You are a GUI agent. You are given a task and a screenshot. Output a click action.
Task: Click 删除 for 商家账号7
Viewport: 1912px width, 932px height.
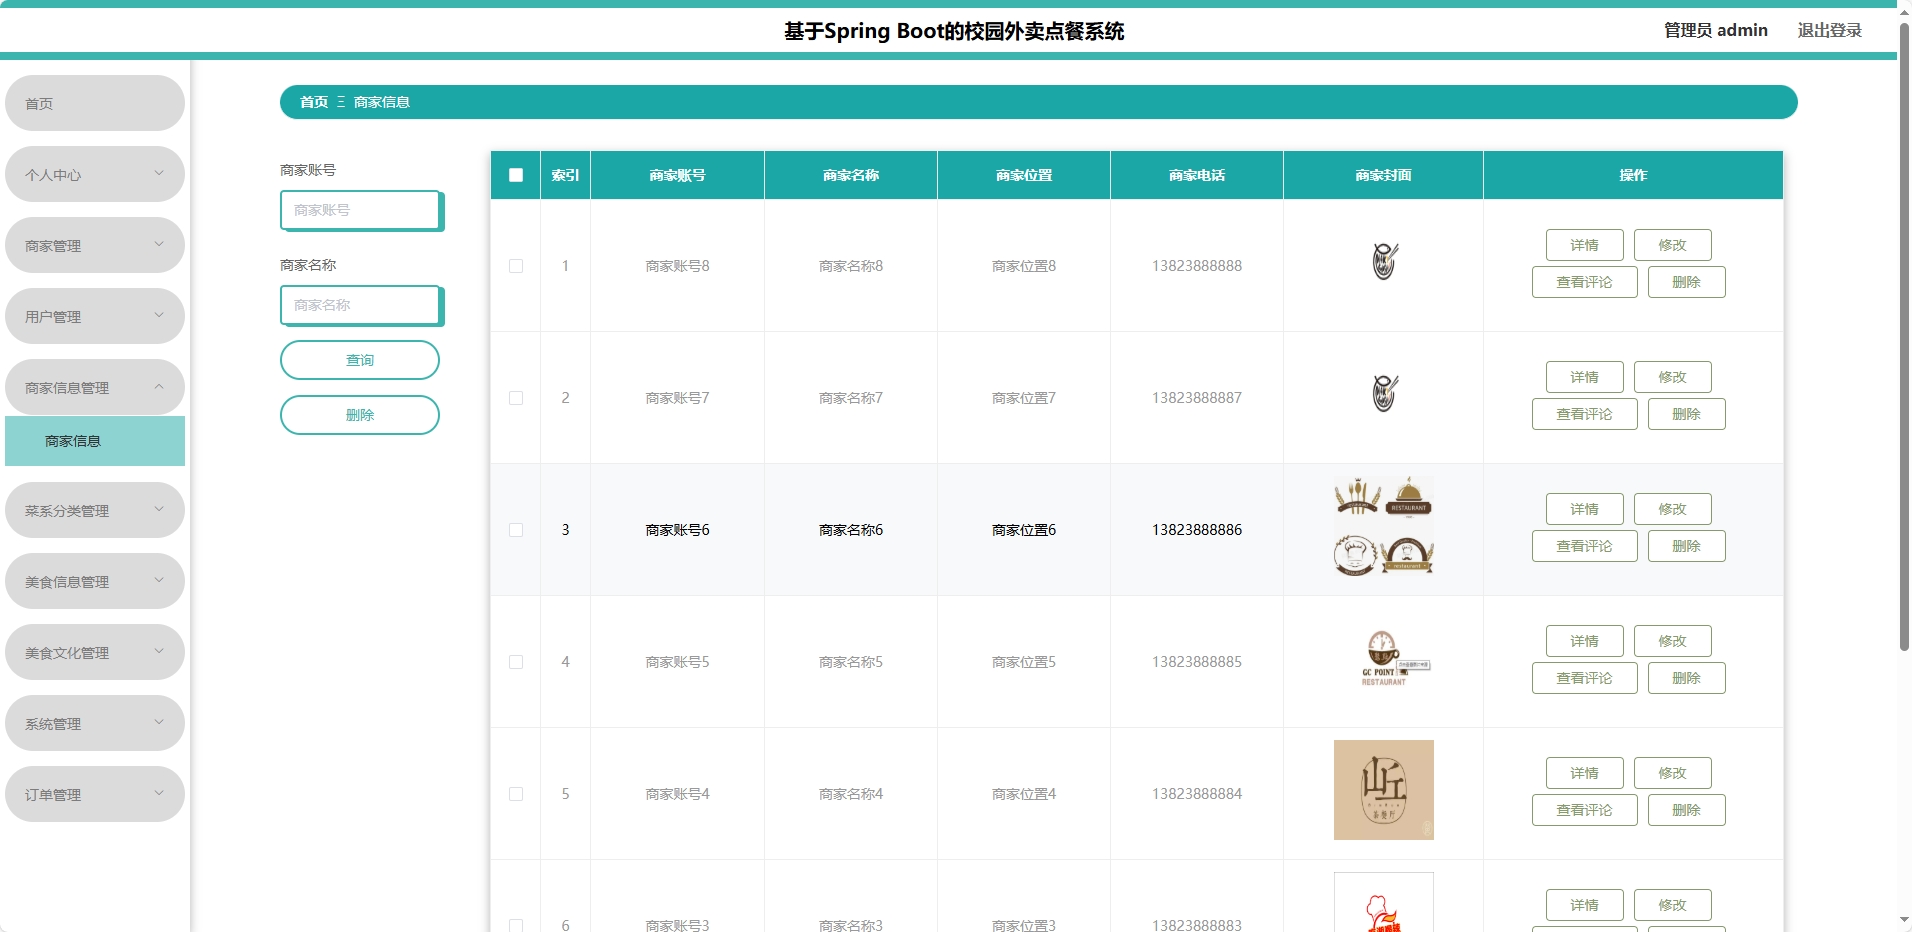click(1686, 414)
